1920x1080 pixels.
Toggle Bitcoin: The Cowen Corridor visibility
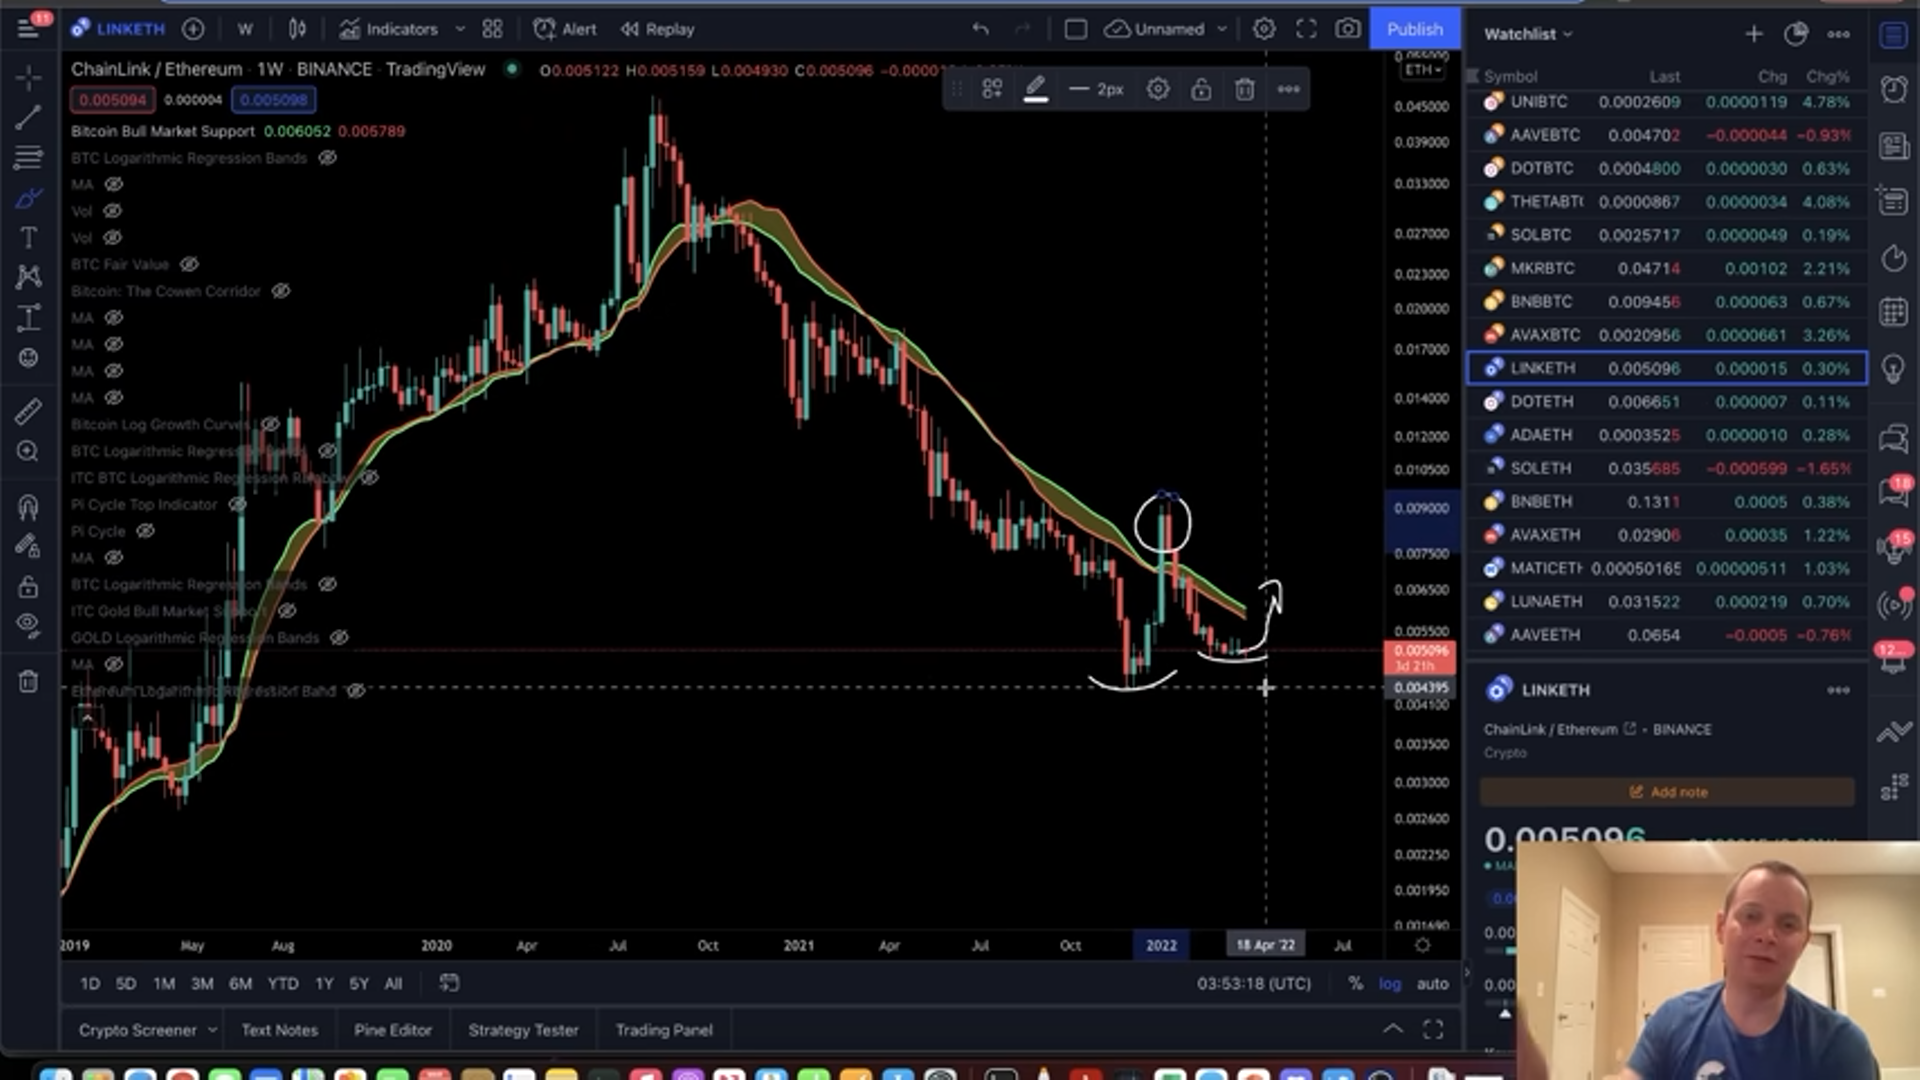pyautogui.click(x=281, y=291)
